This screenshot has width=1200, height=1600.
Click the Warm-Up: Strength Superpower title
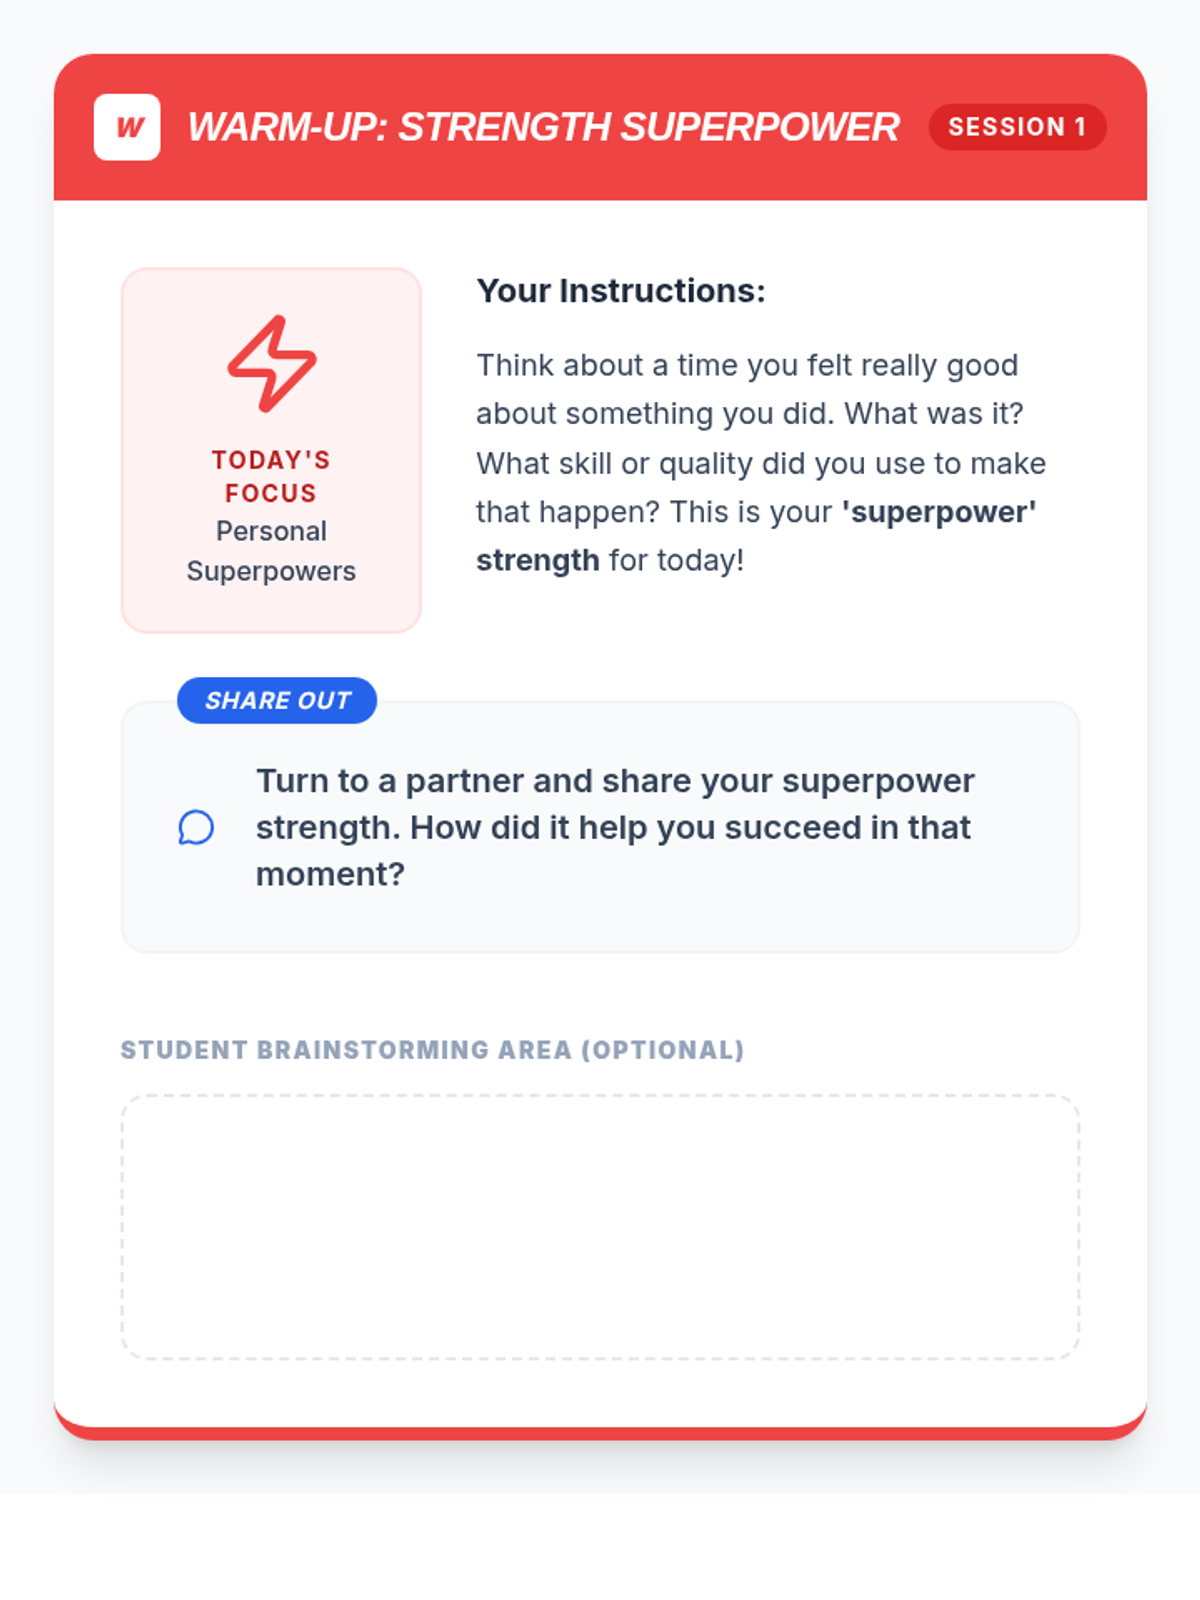[543, 127]
